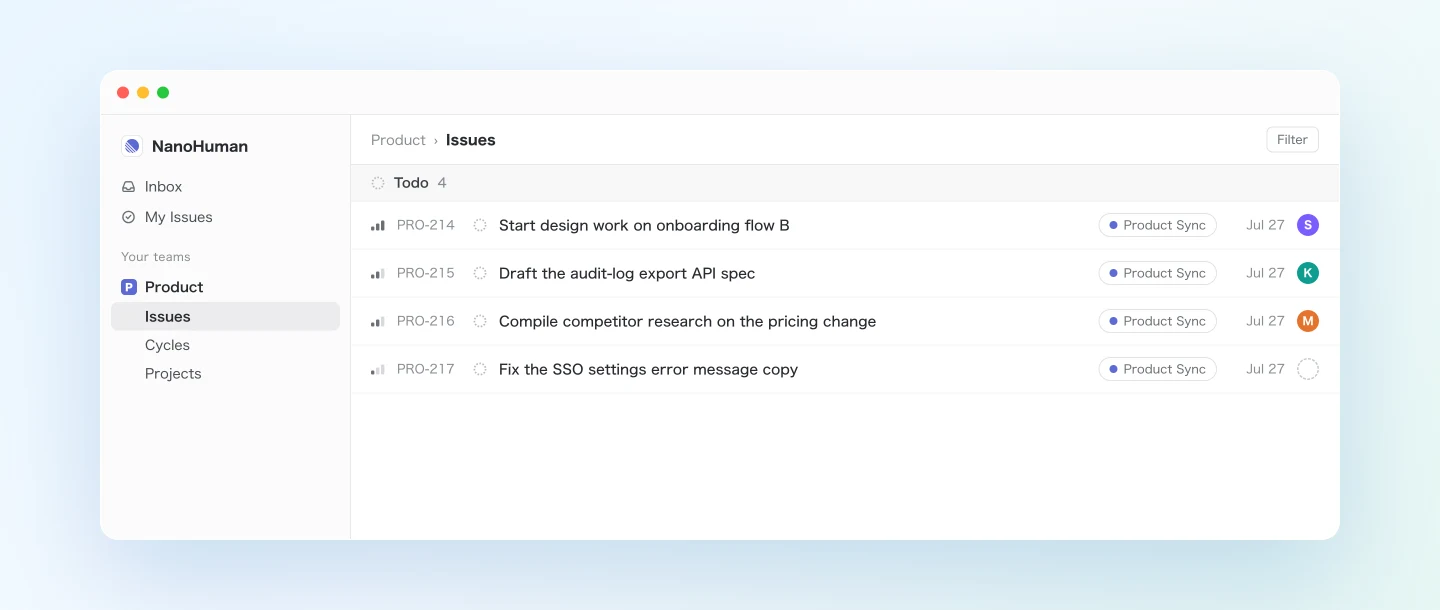Viewport: 1440px width, 610px height.
Task: Open issue Start design work on onboarding flow B
Action: point(644,225)
